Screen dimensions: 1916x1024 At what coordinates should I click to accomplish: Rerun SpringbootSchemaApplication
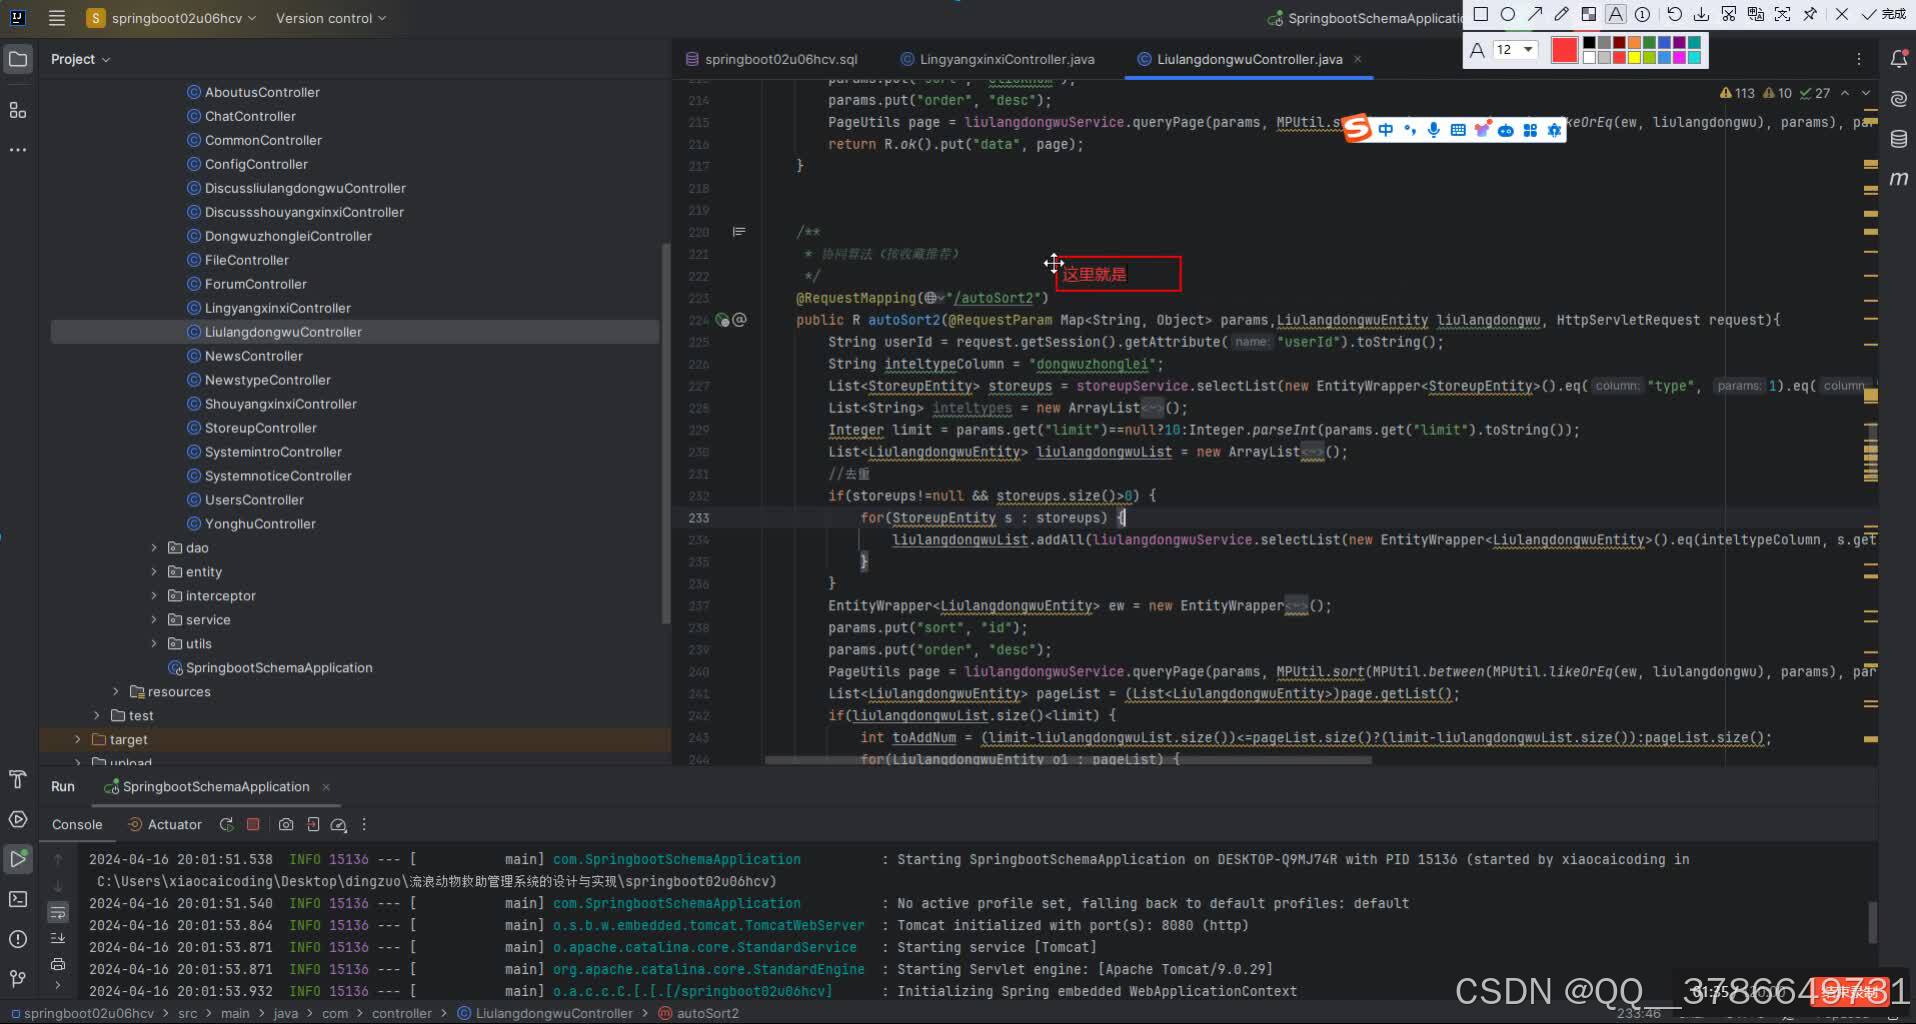coord(227,825)
